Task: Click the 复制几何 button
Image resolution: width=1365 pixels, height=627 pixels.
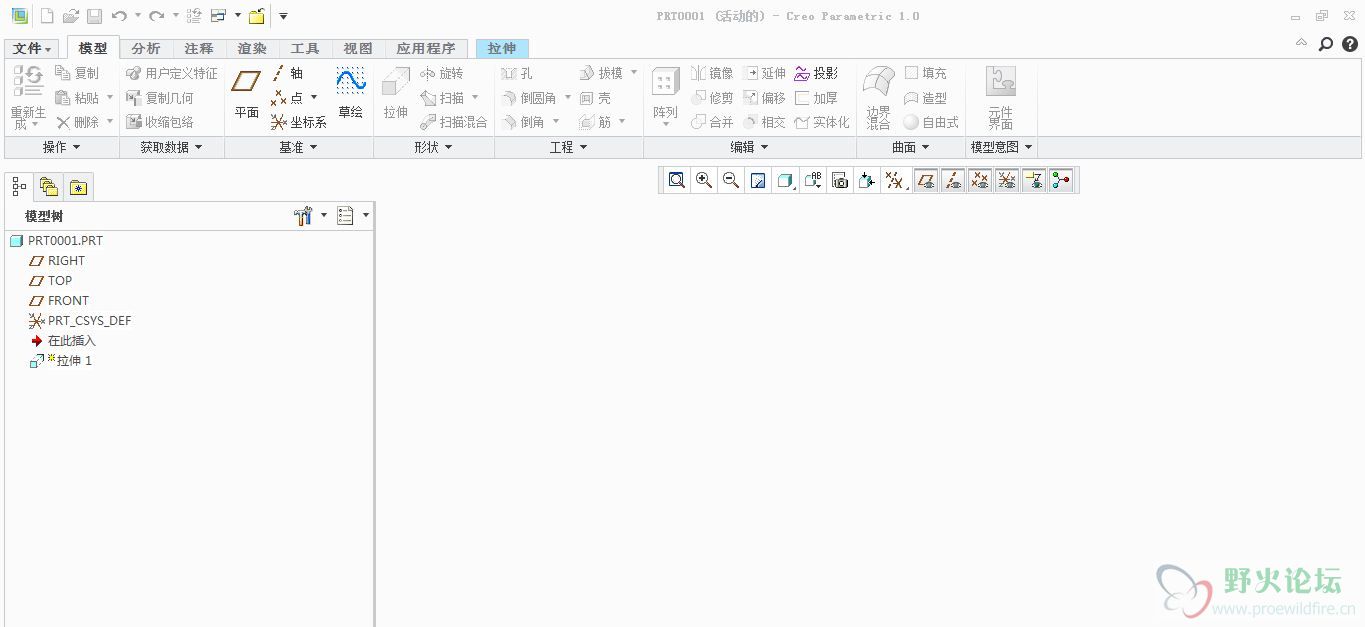Action: coord(160,98)
